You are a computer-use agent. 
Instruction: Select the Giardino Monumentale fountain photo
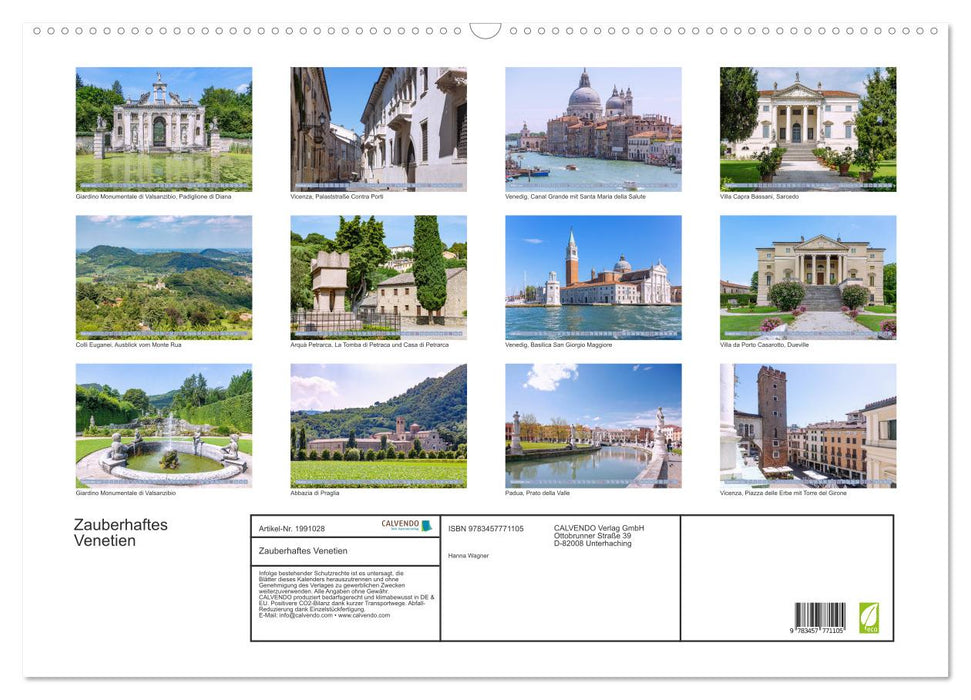(163, 426)
